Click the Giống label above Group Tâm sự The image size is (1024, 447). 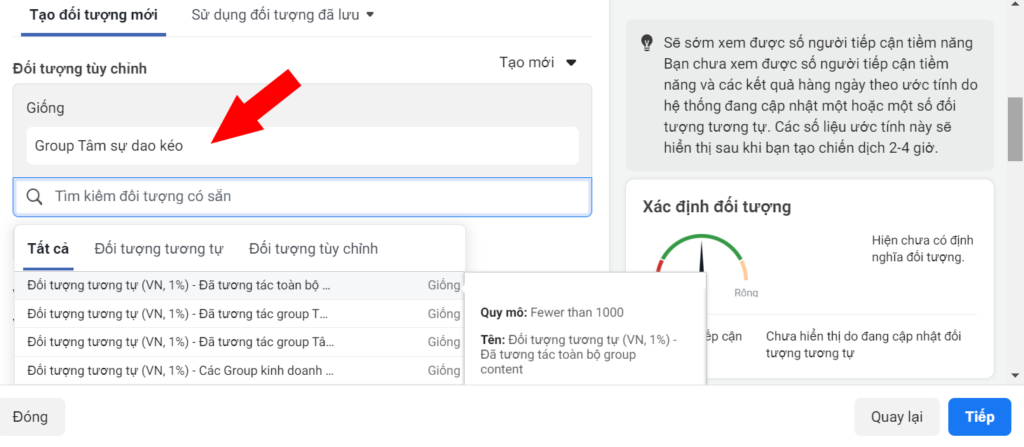pyautogui.click(x=46, y=108)
